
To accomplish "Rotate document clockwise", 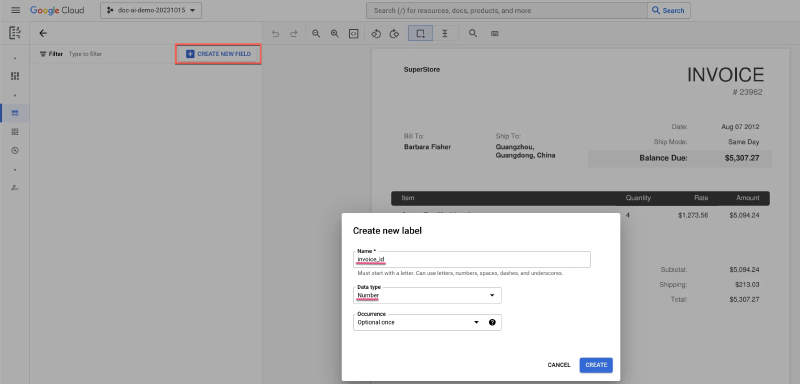I will pyautogui.click(x=394, y=34).
